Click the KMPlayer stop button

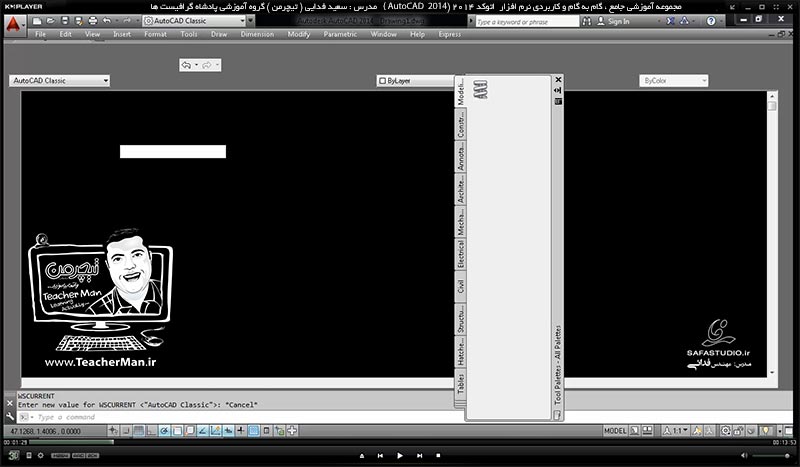point(438,455)
